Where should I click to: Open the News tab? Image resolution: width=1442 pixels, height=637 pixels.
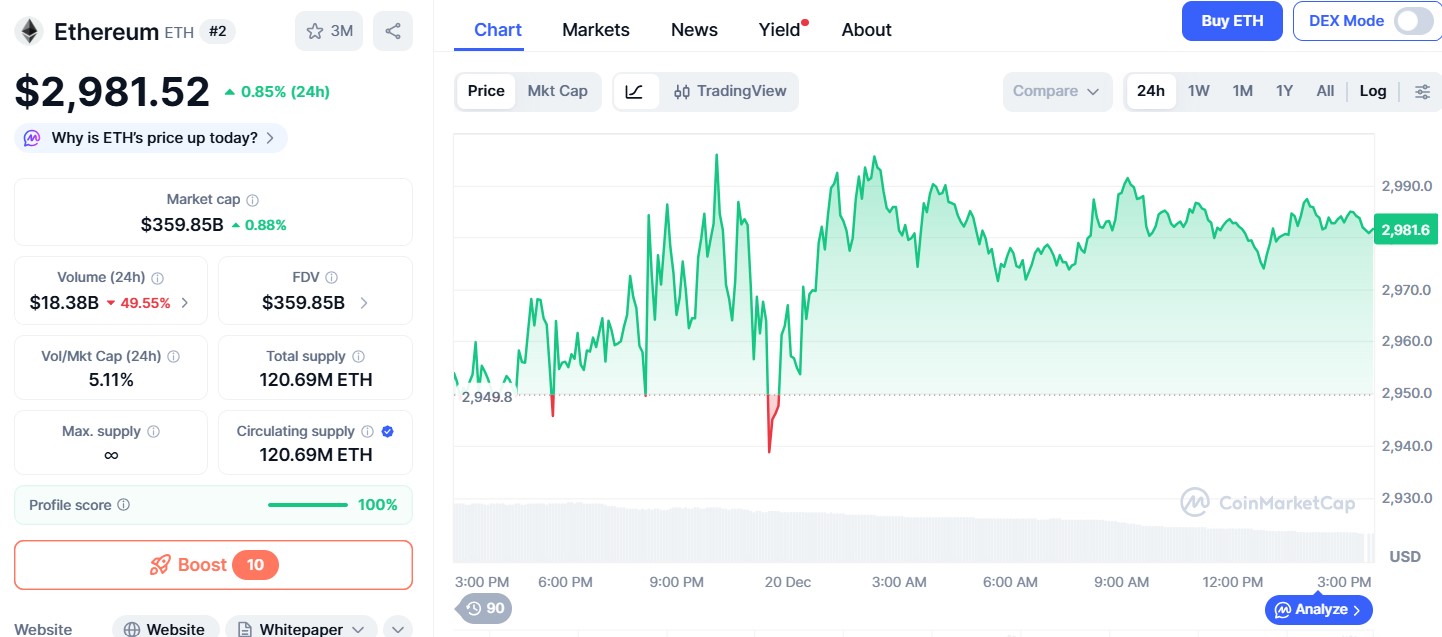coord(694,29)
